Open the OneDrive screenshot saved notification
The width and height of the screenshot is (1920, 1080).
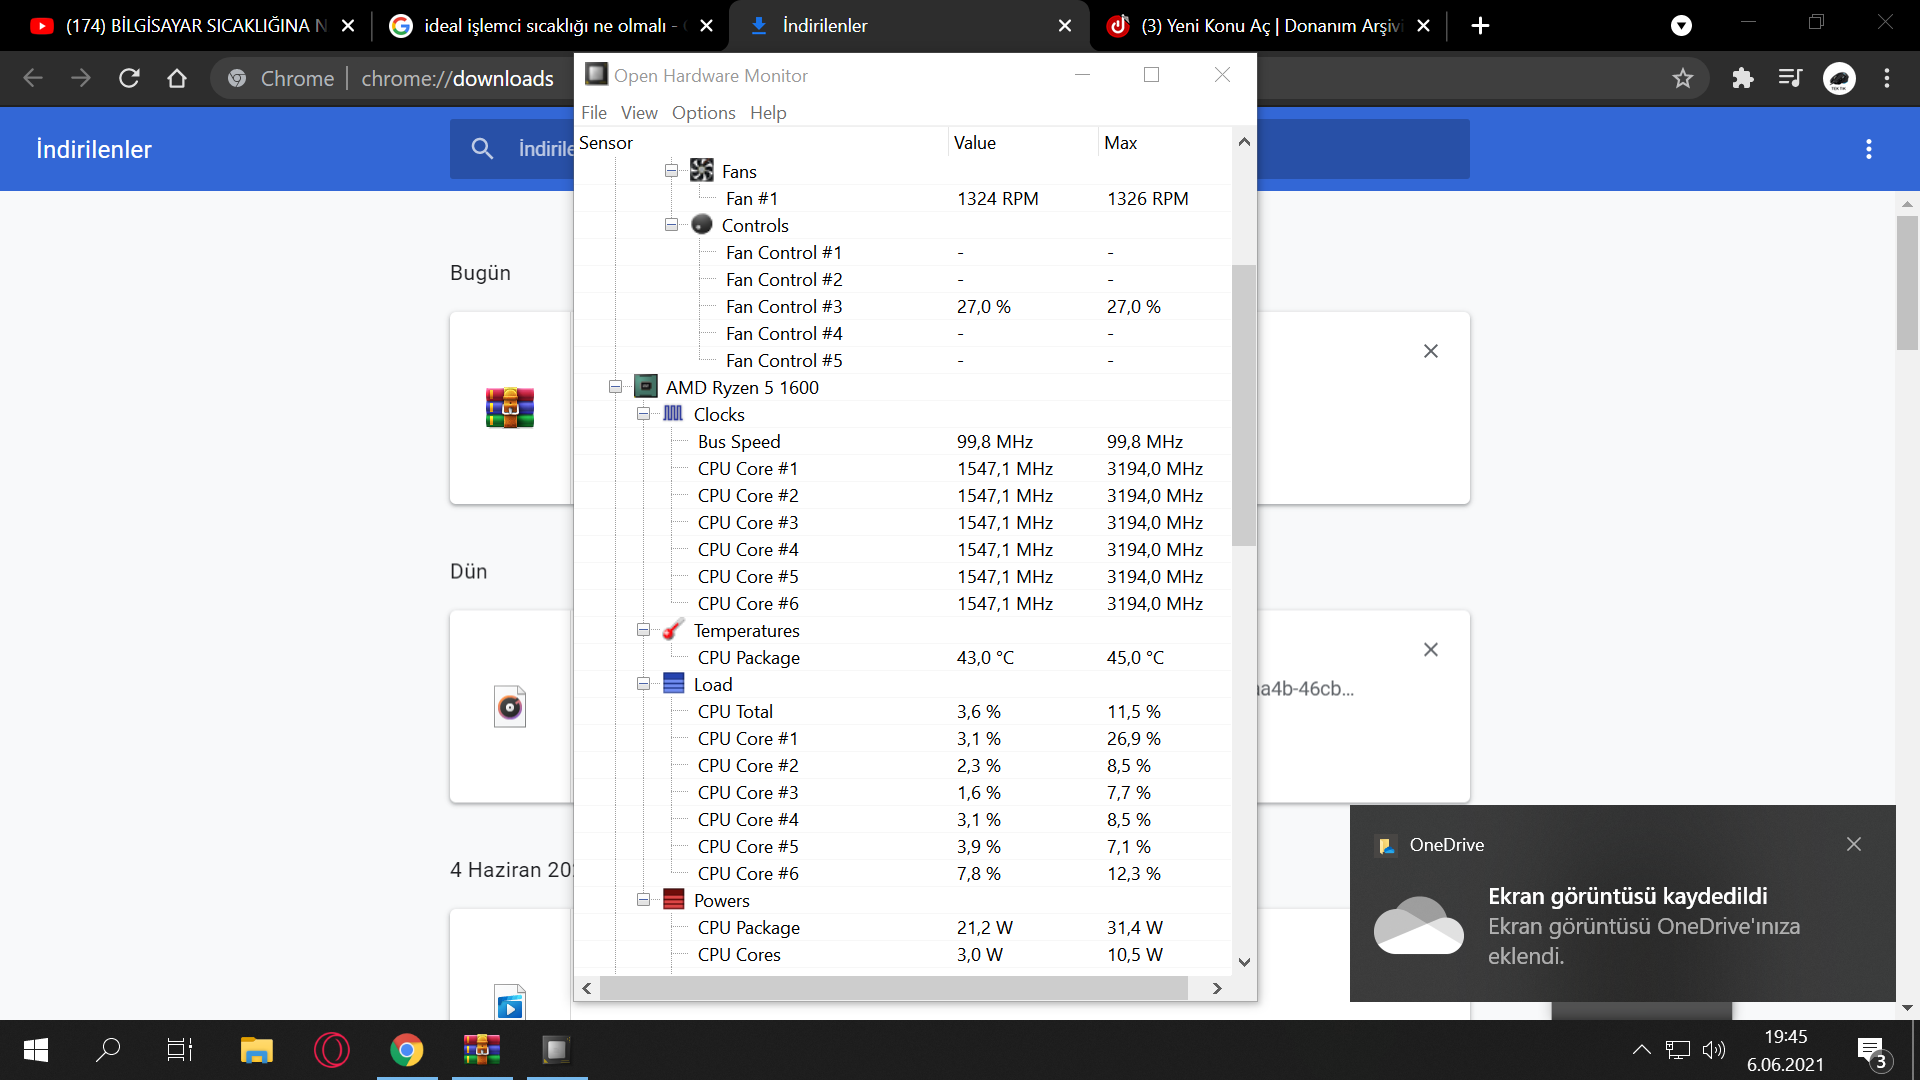1622,904
